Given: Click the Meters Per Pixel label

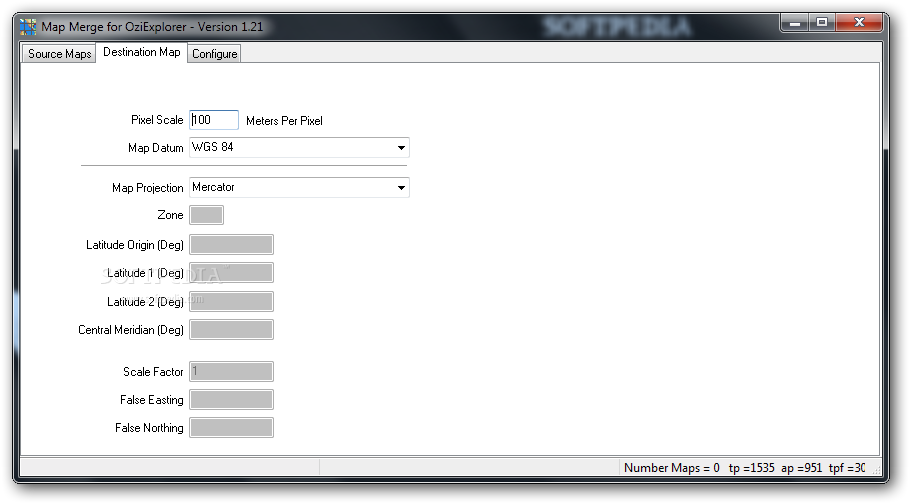Looking at the screenshot, I should pos(284,121).
